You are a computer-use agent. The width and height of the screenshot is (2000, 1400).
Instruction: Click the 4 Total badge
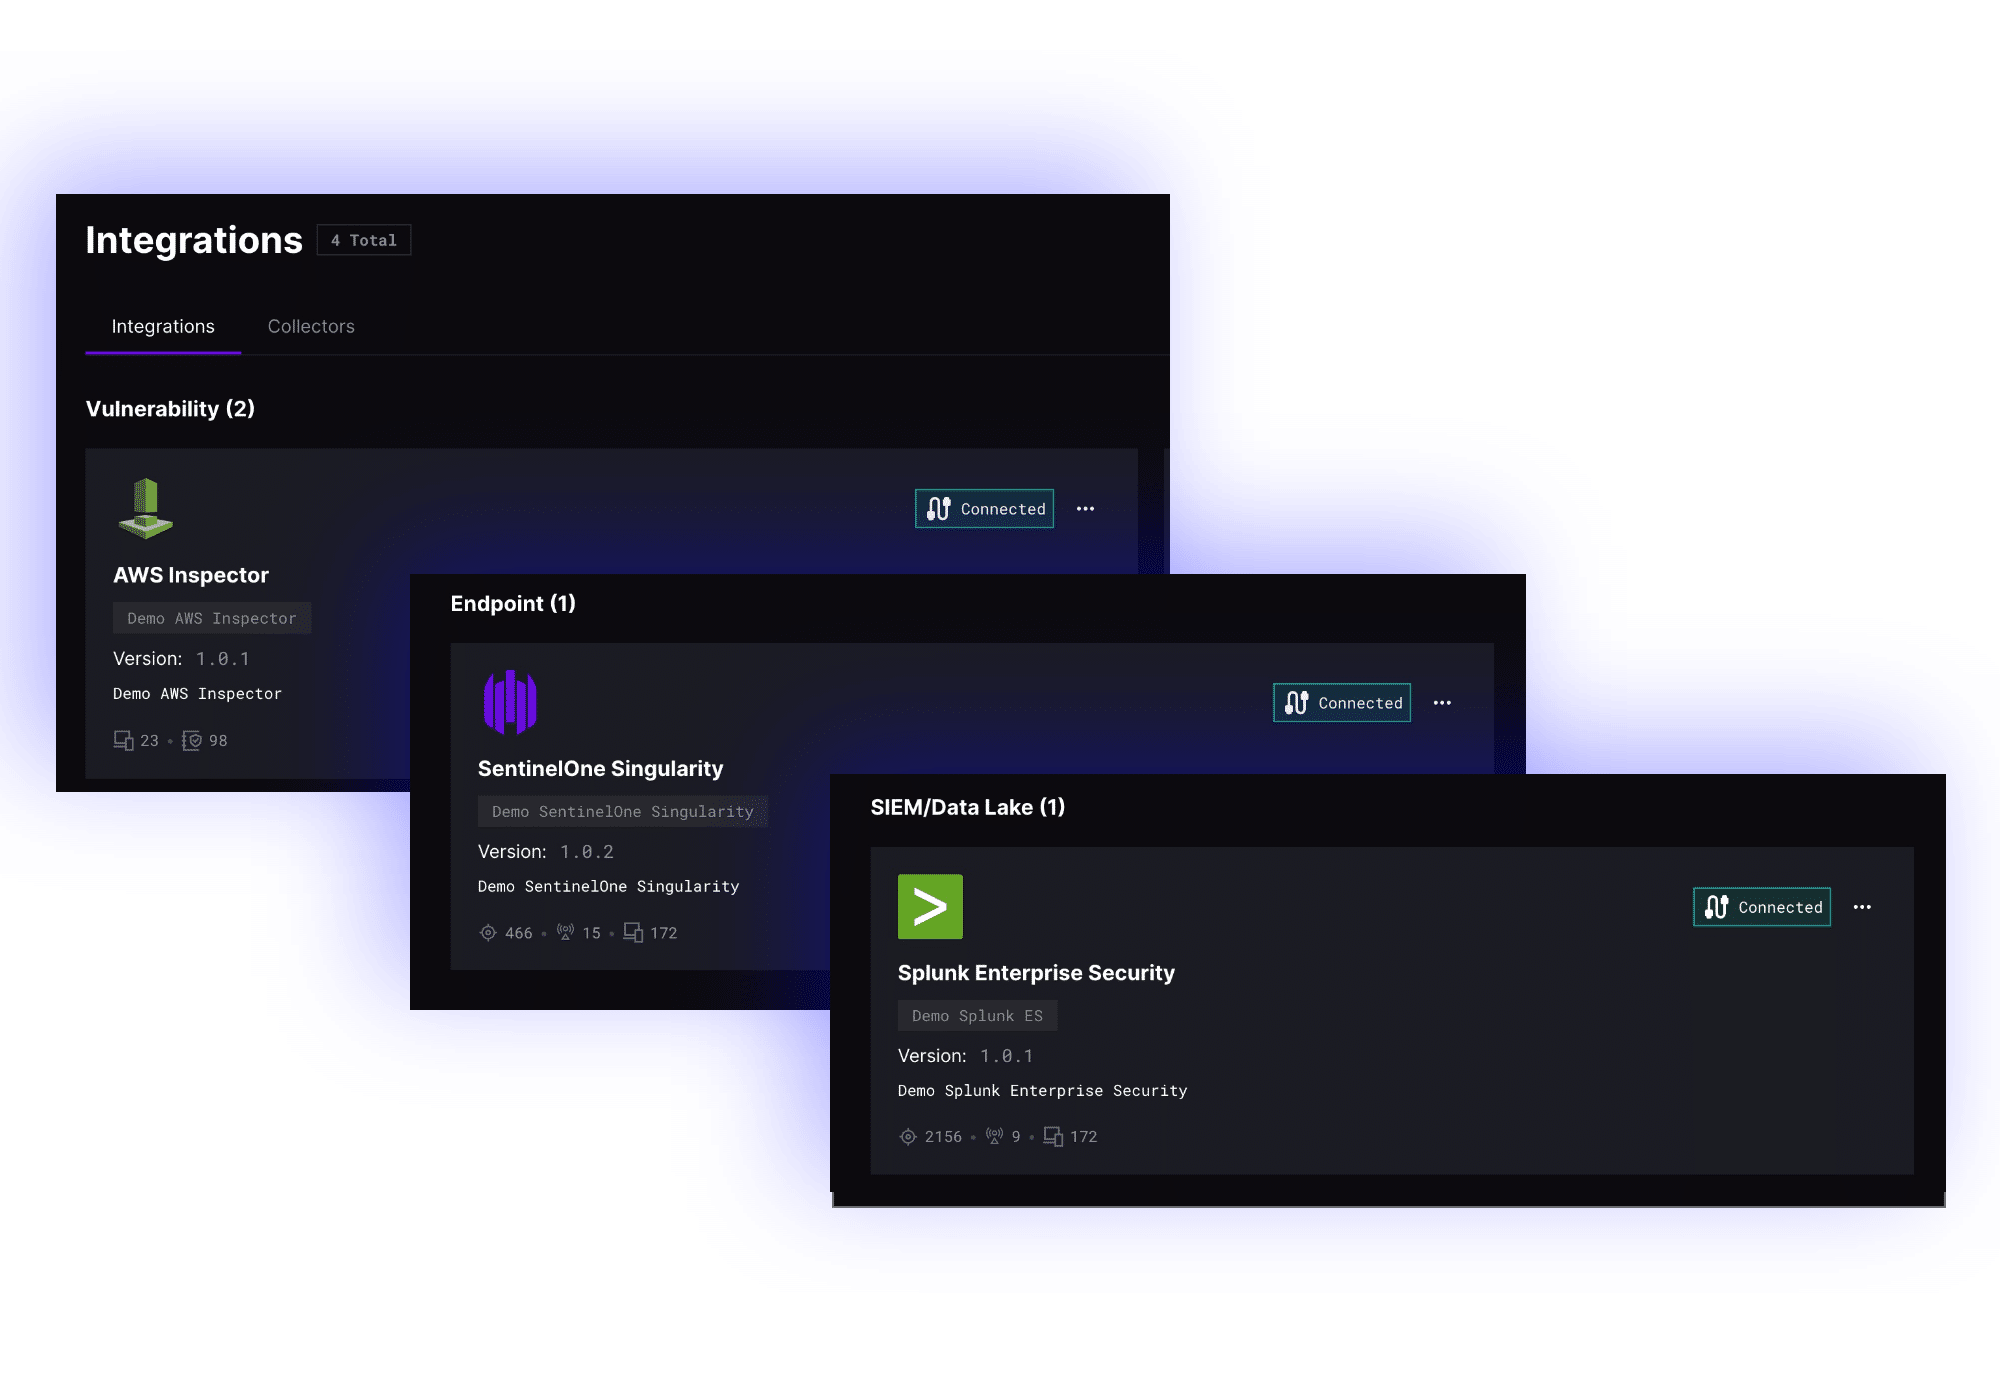(364, 240)
